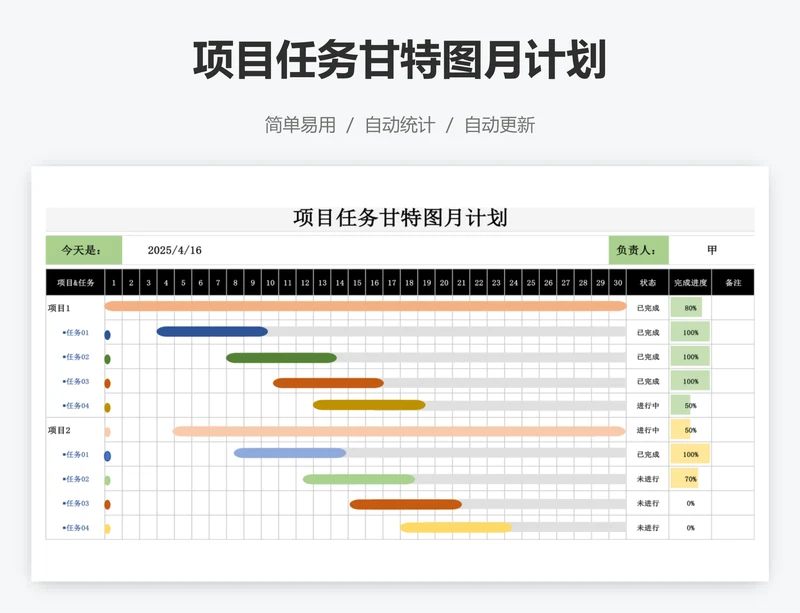Screen dimensions: 800x613
Task: Open 任务02 link under 项目2
Action: click(76, 479)
